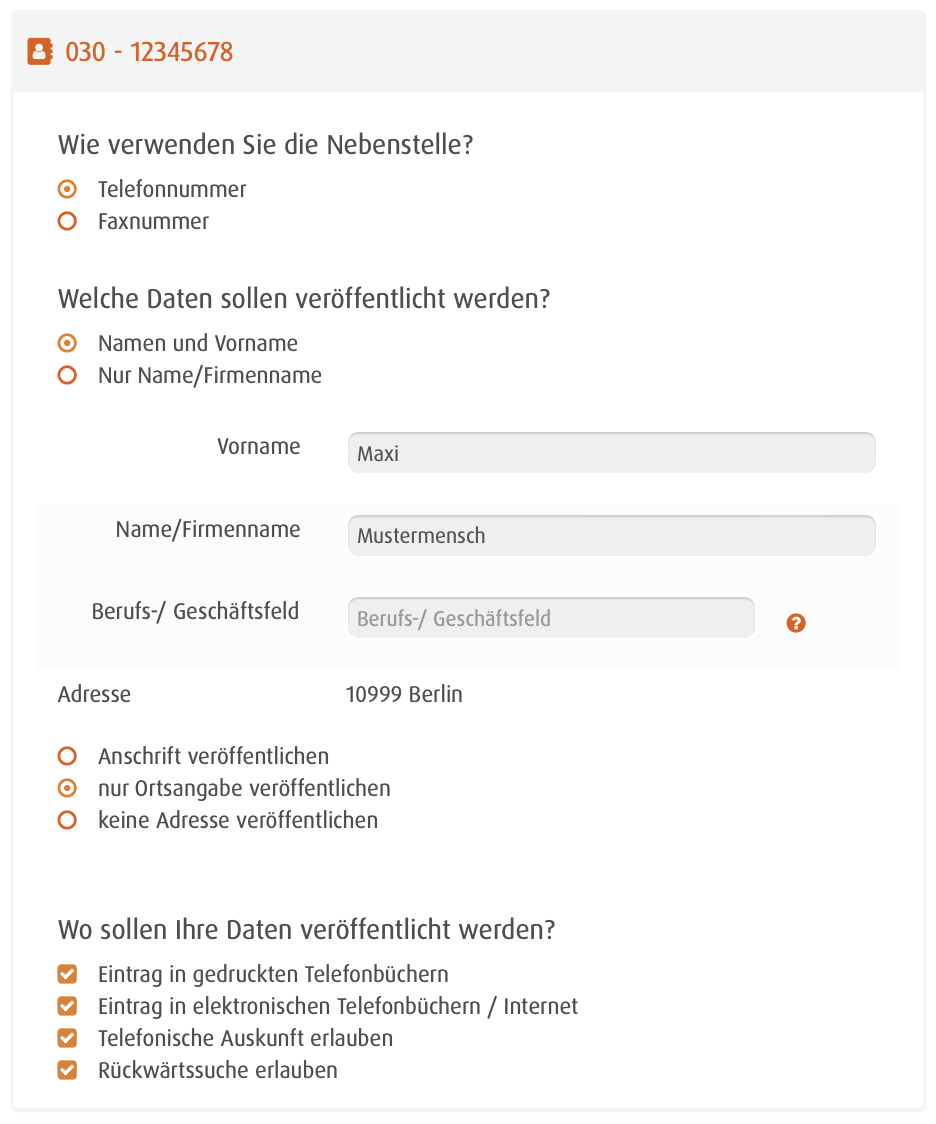
Task: Open help icon beside Berufs-/Geschäftsfeld
Action: pyautogui.click(x=796, y=623)
